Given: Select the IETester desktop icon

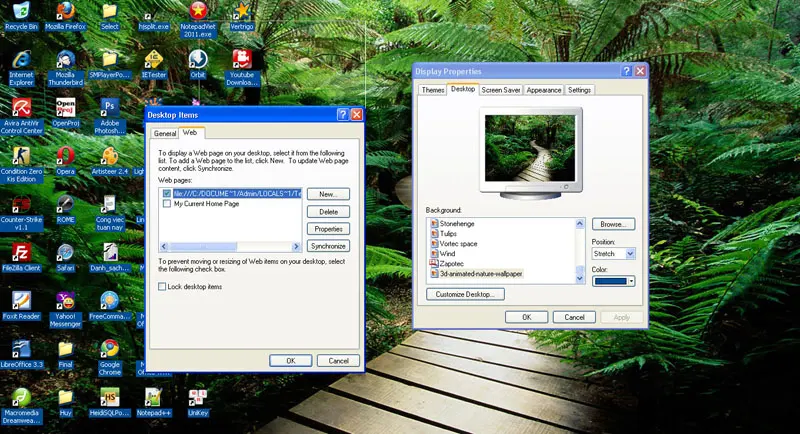Looking at the screenshot, I should pos(154,64).
